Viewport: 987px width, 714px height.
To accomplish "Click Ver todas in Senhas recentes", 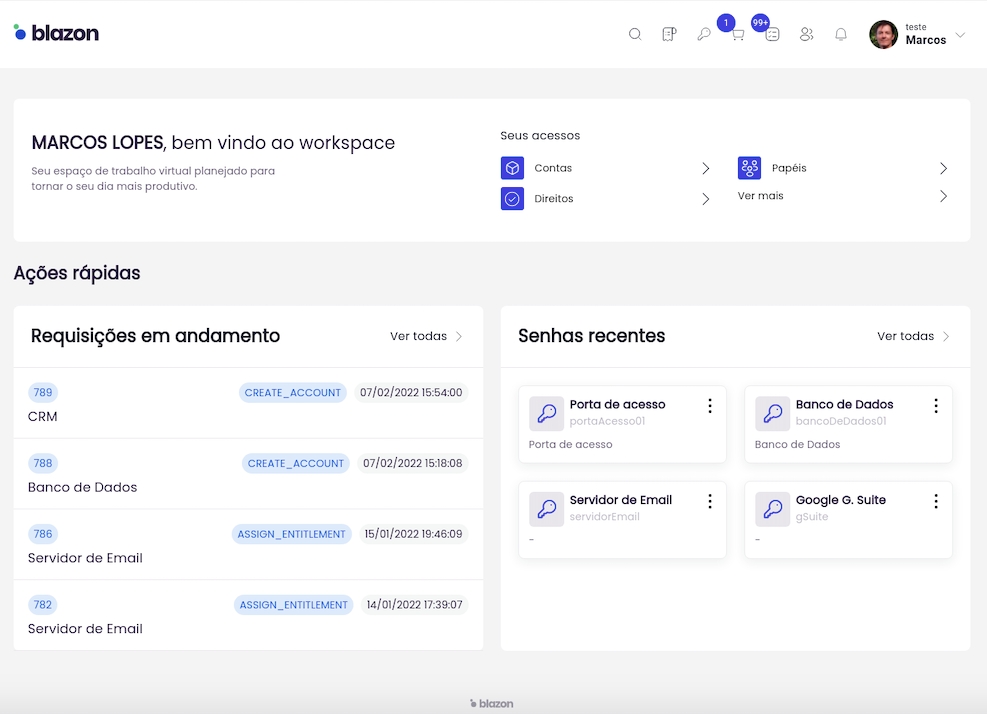I will point(913,336).
